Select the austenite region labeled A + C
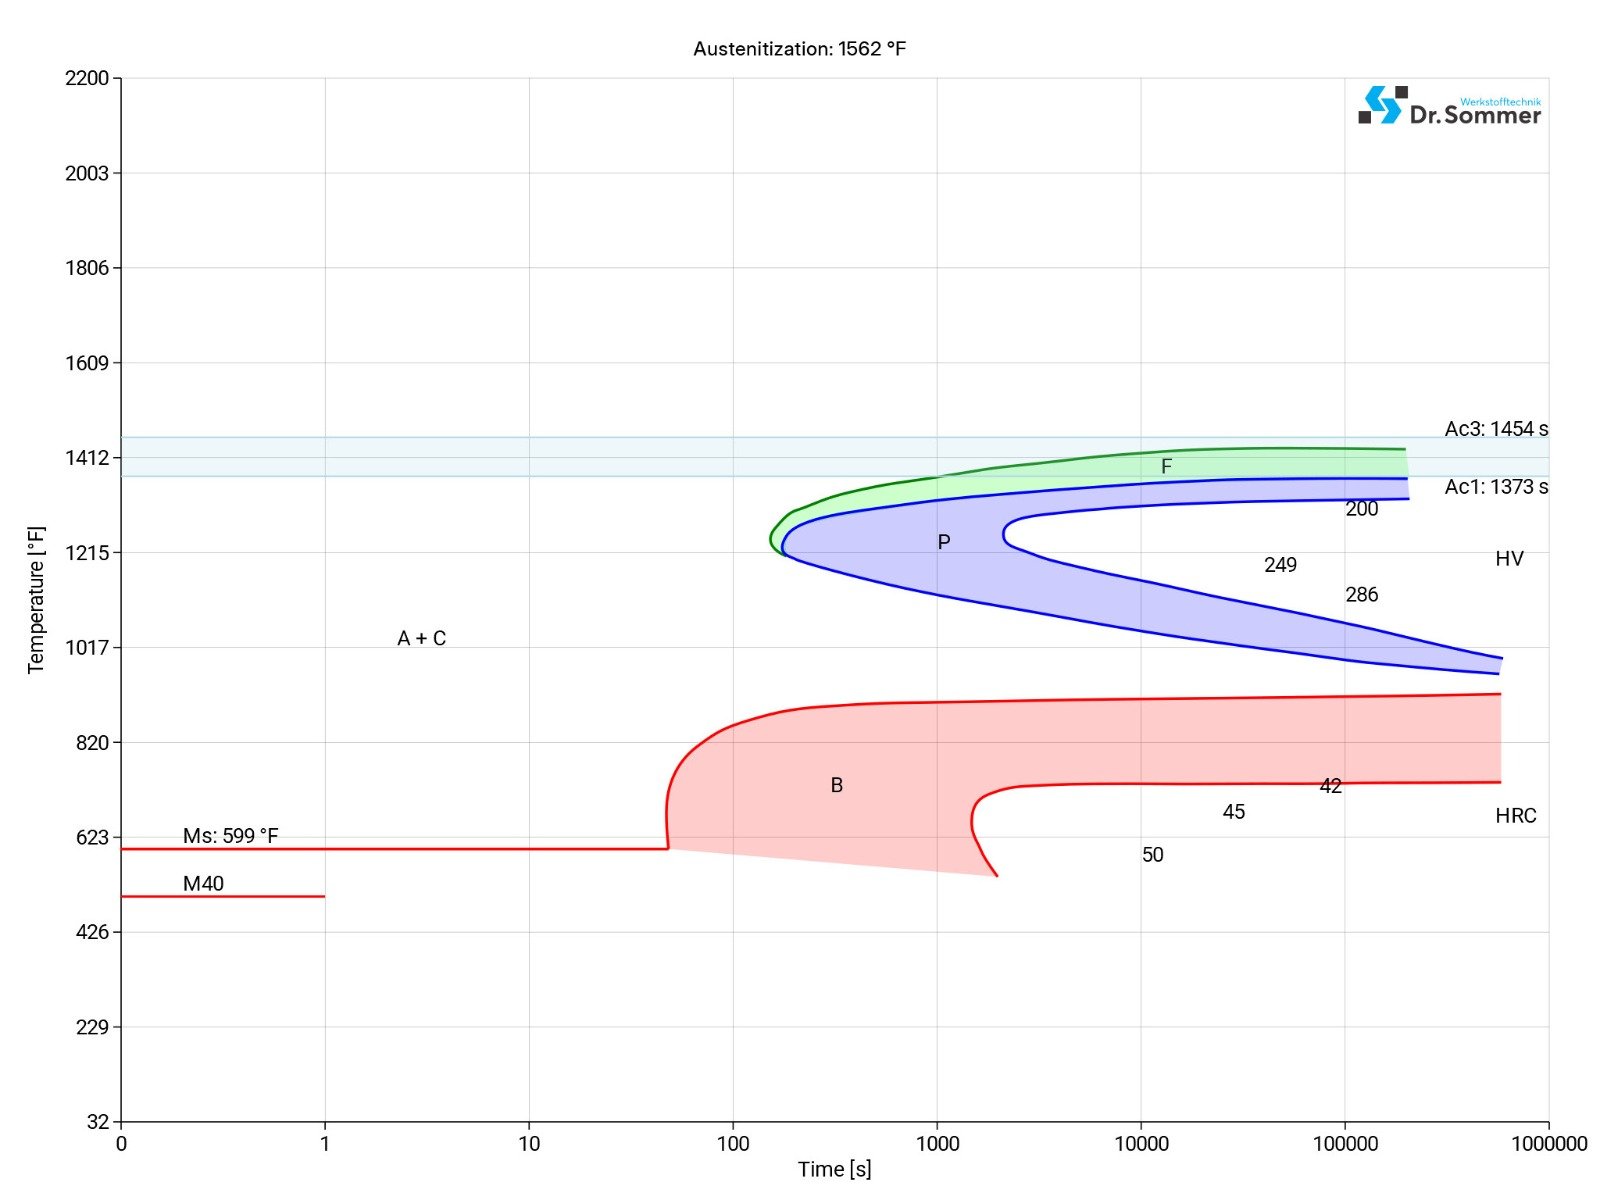Viewport: 1600px width, 1200px height. pyautogui.click(x=423, y=636)
